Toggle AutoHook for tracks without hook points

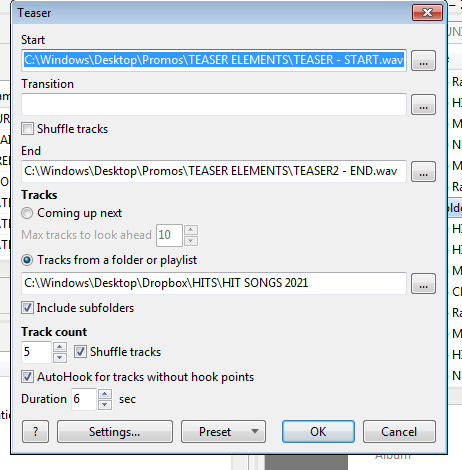tap(27, 377)
